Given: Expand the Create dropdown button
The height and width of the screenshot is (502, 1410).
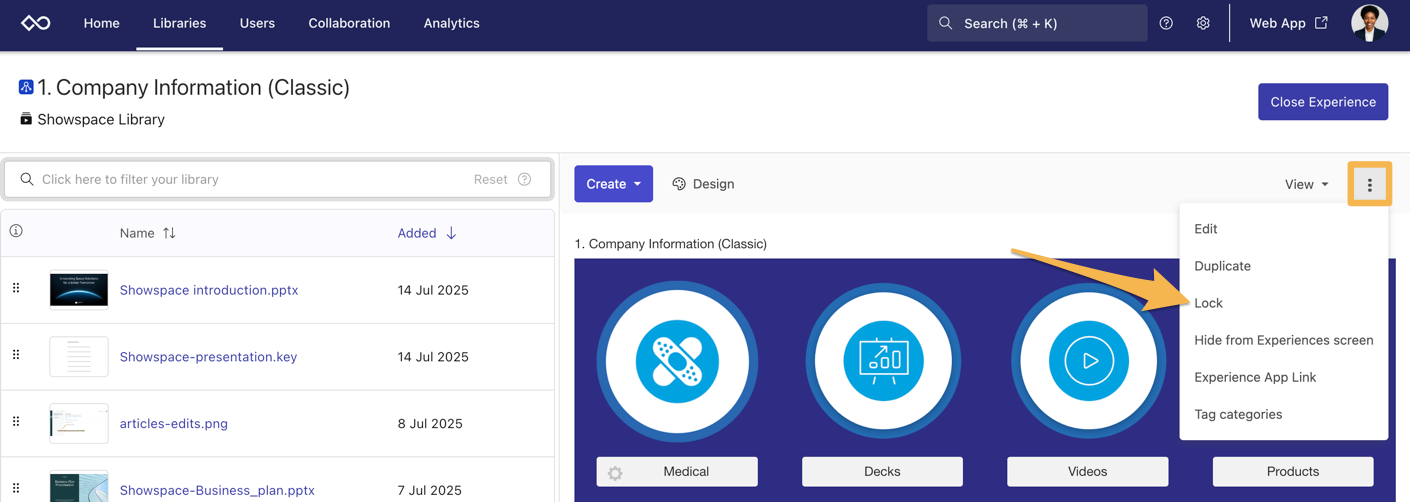Looking at the screenshot, I should coord(613,184).
